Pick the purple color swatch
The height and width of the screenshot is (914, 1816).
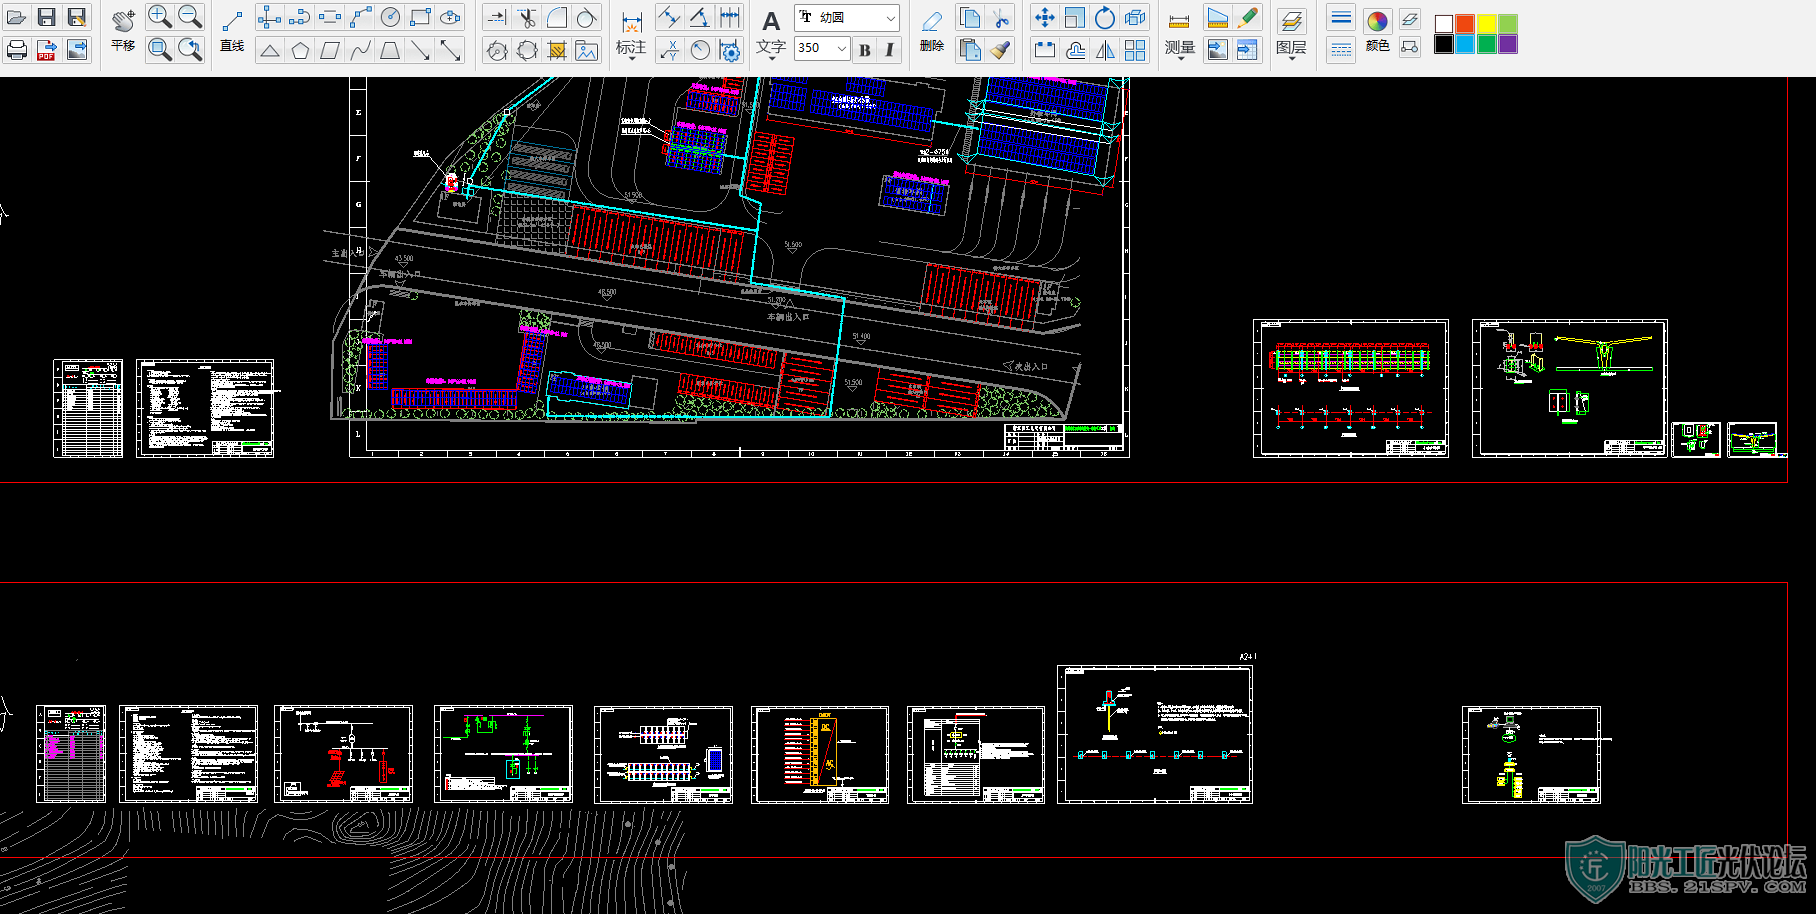tap(1508, 44)
